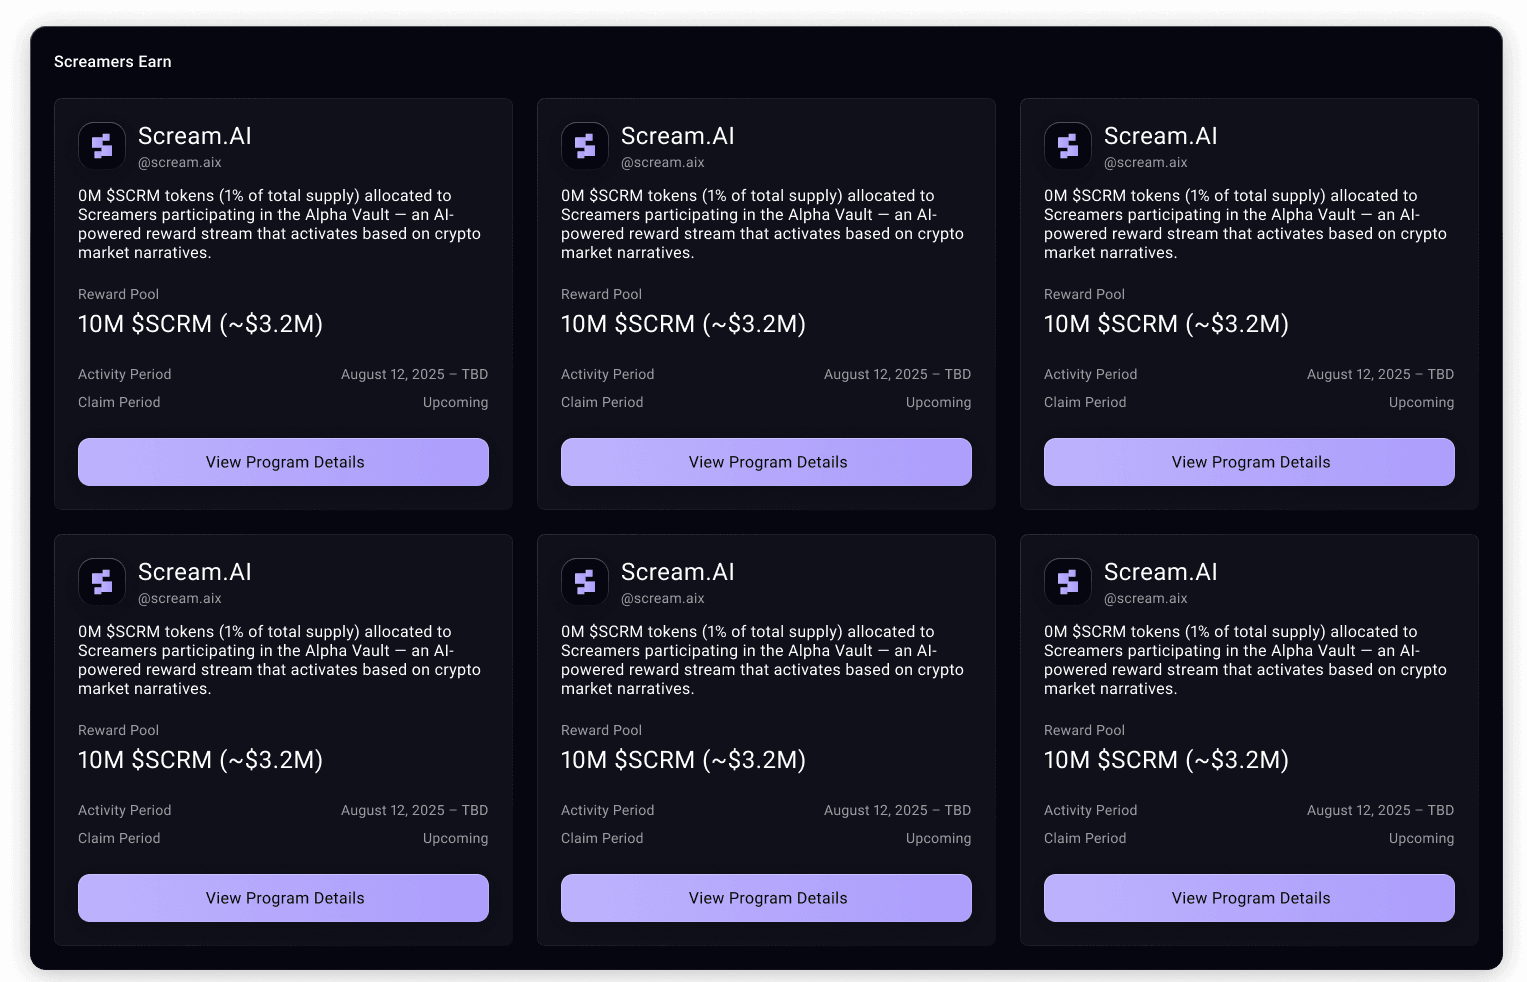Click the Scream.AI logo icon in the top-right card
Viewport: 1527px width, 982px height.
tap(1068, 146)
